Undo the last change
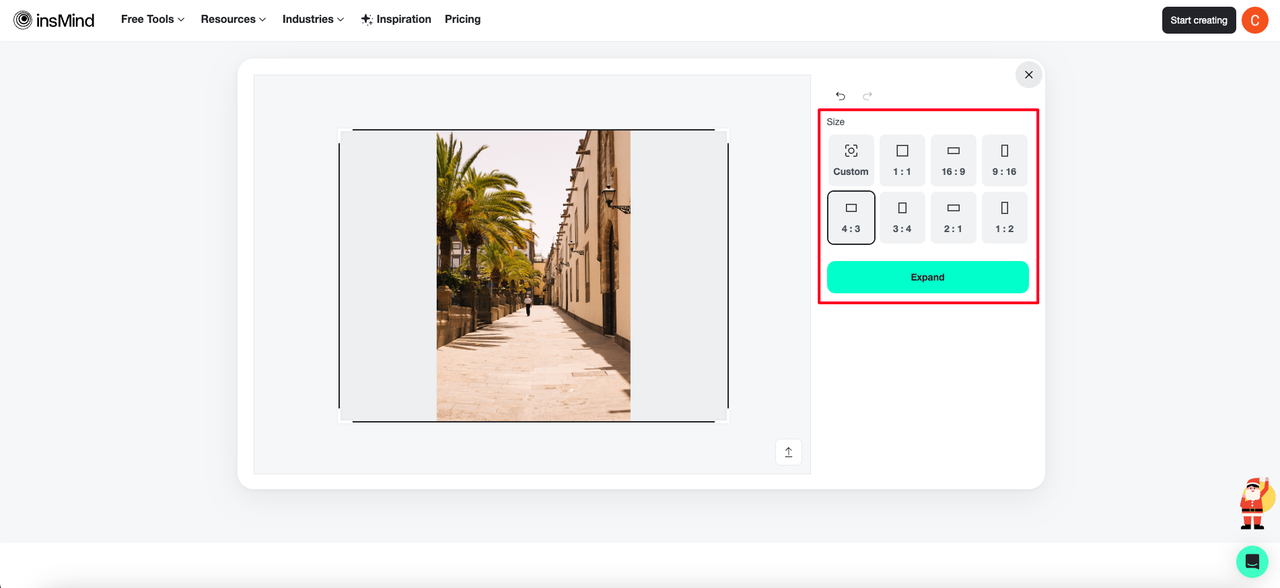1280x588 pixels. coord(840,96)
